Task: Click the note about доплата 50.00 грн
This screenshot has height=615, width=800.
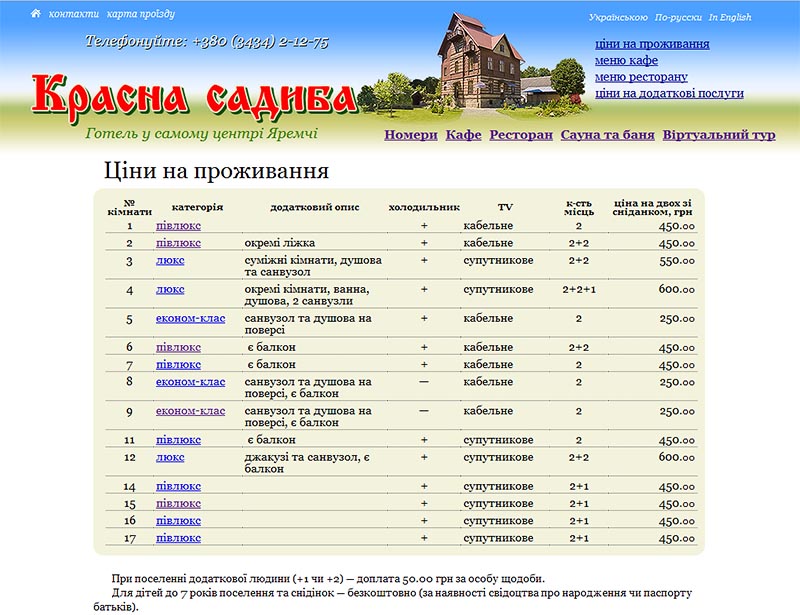Action: click(x=328, y=579)
